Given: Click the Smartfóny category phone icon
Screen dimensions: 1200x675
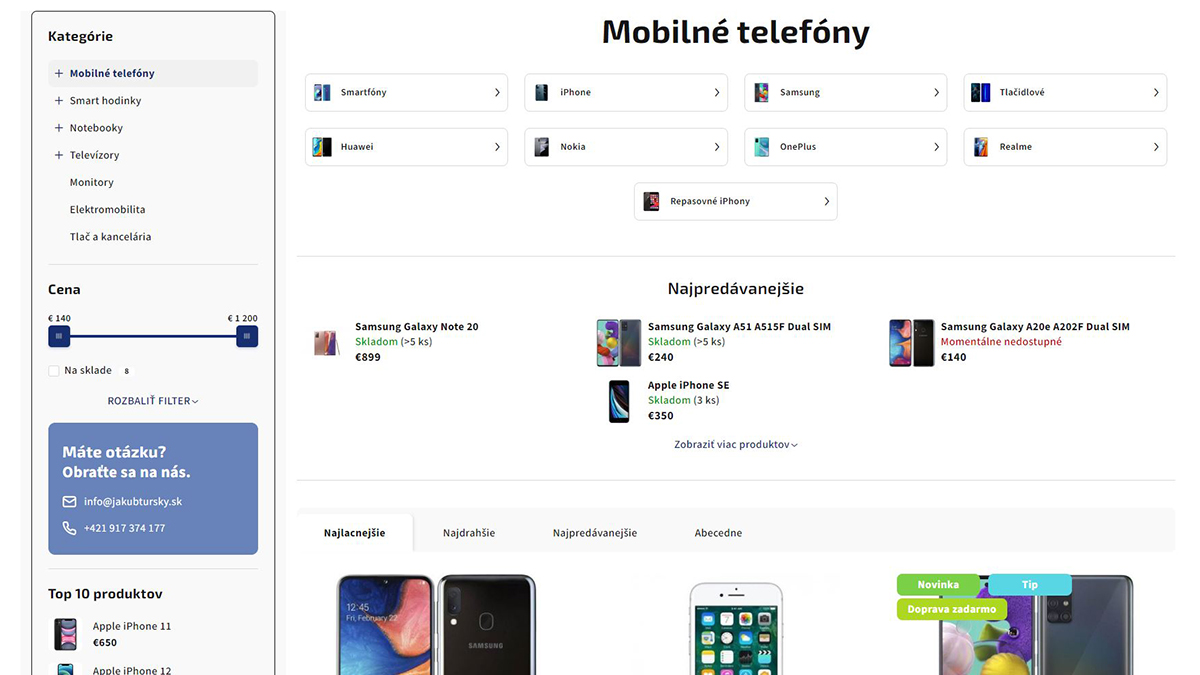Looking at the screenshot, I should 322,92.
